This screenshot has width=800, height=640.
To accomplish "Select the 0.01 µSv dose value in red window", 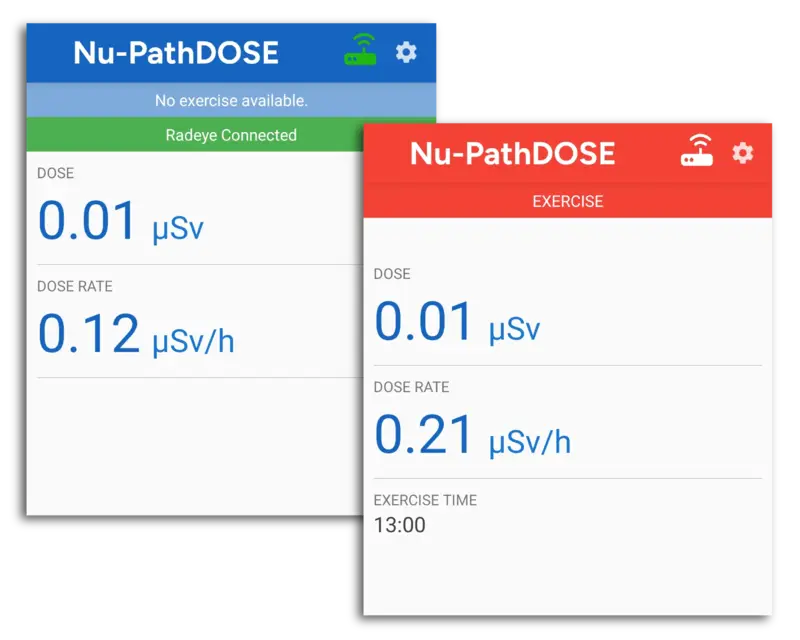I will [458, 322].
